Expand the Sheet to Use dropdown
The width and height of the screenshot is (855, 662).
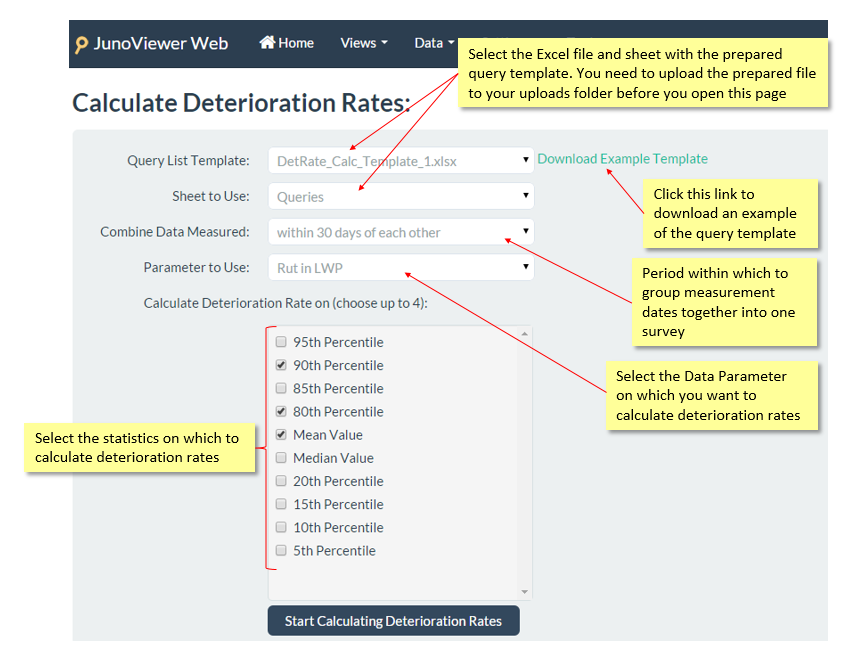401,196
